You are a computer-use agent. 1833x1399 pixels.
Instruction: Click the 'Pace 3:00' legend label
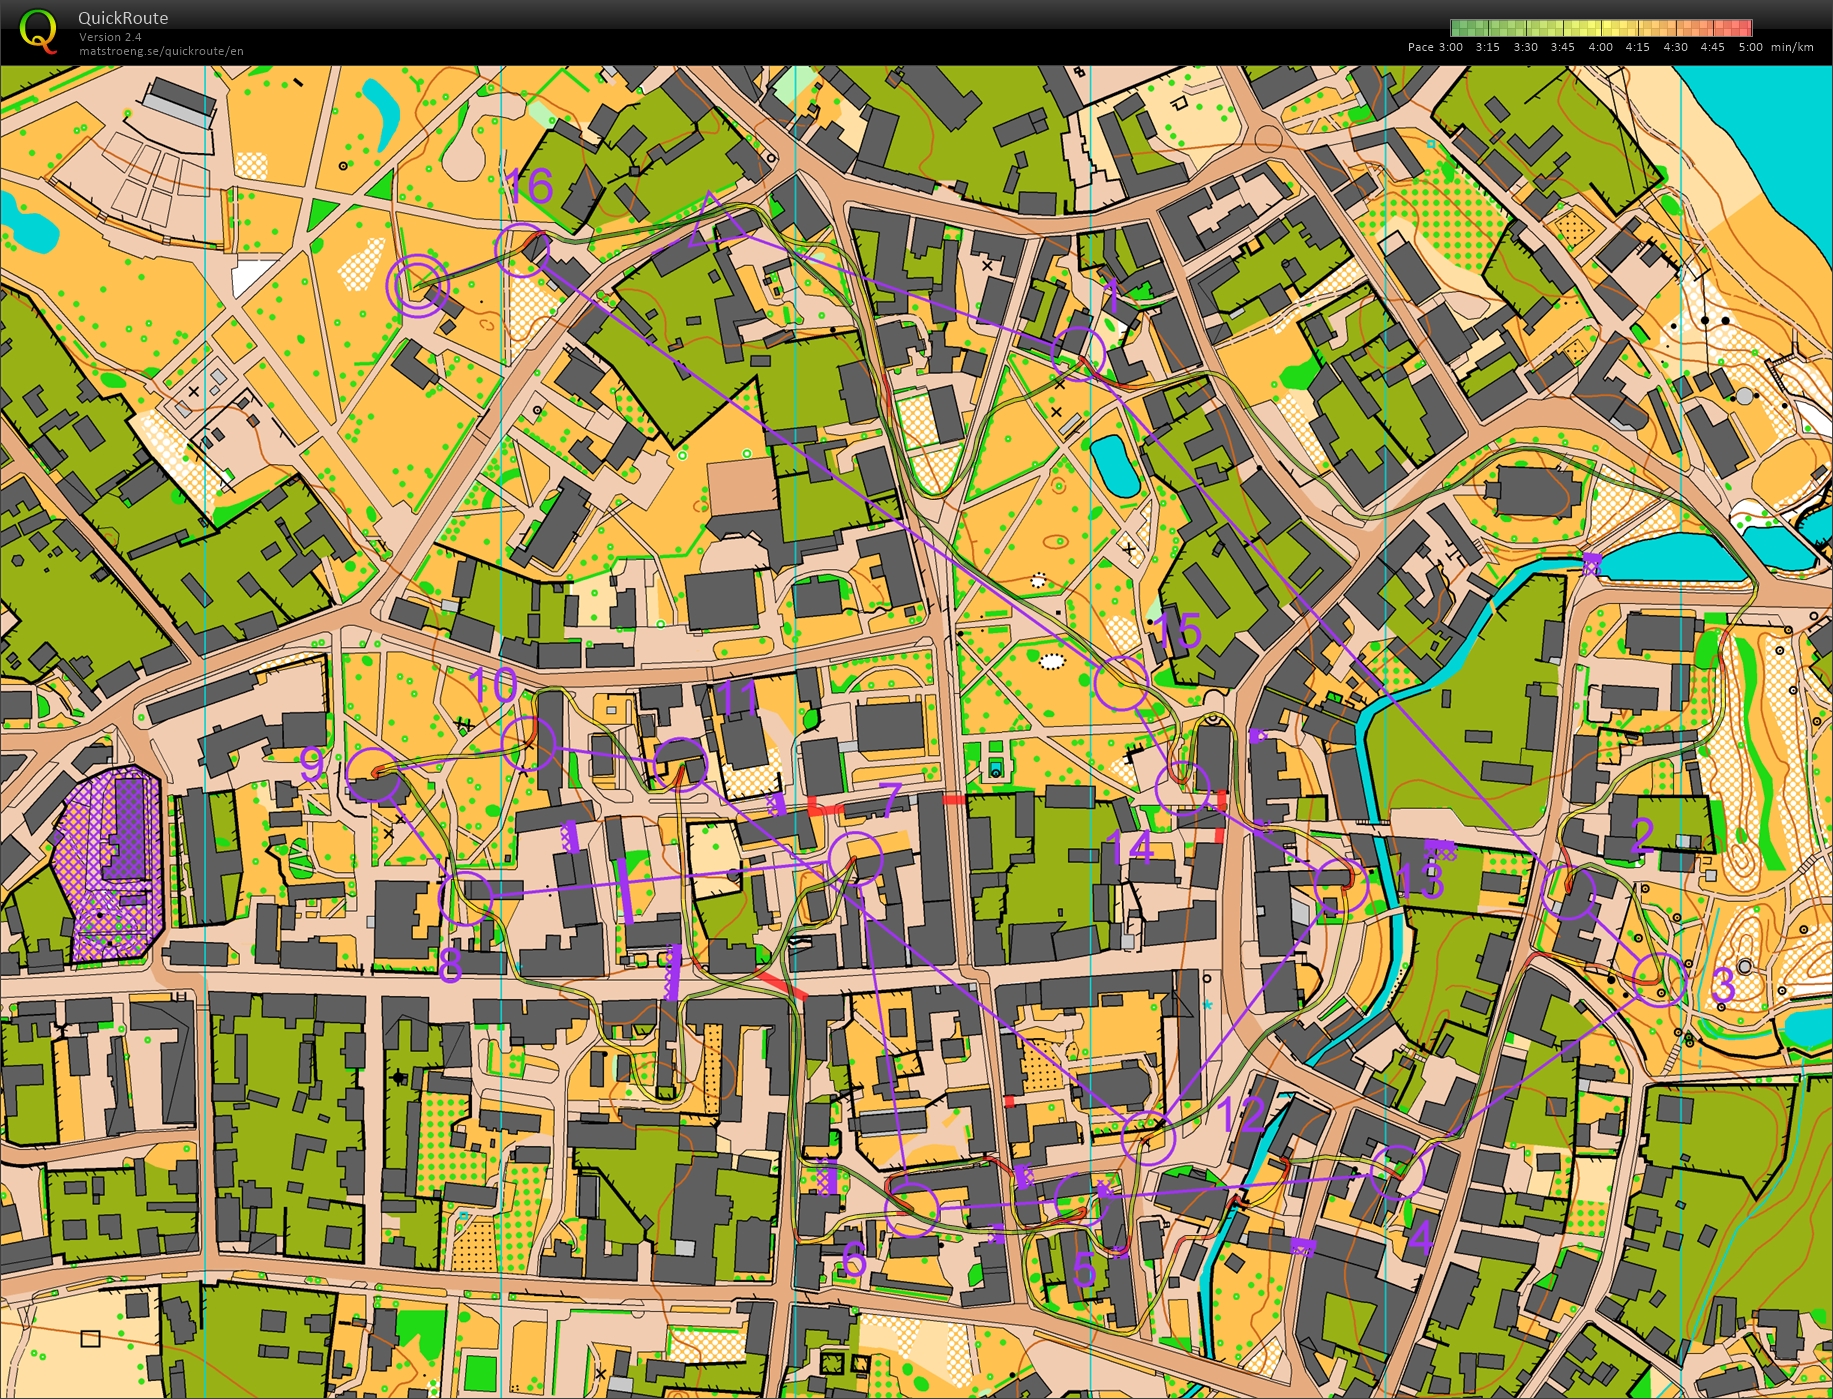tap(1435, 47)
